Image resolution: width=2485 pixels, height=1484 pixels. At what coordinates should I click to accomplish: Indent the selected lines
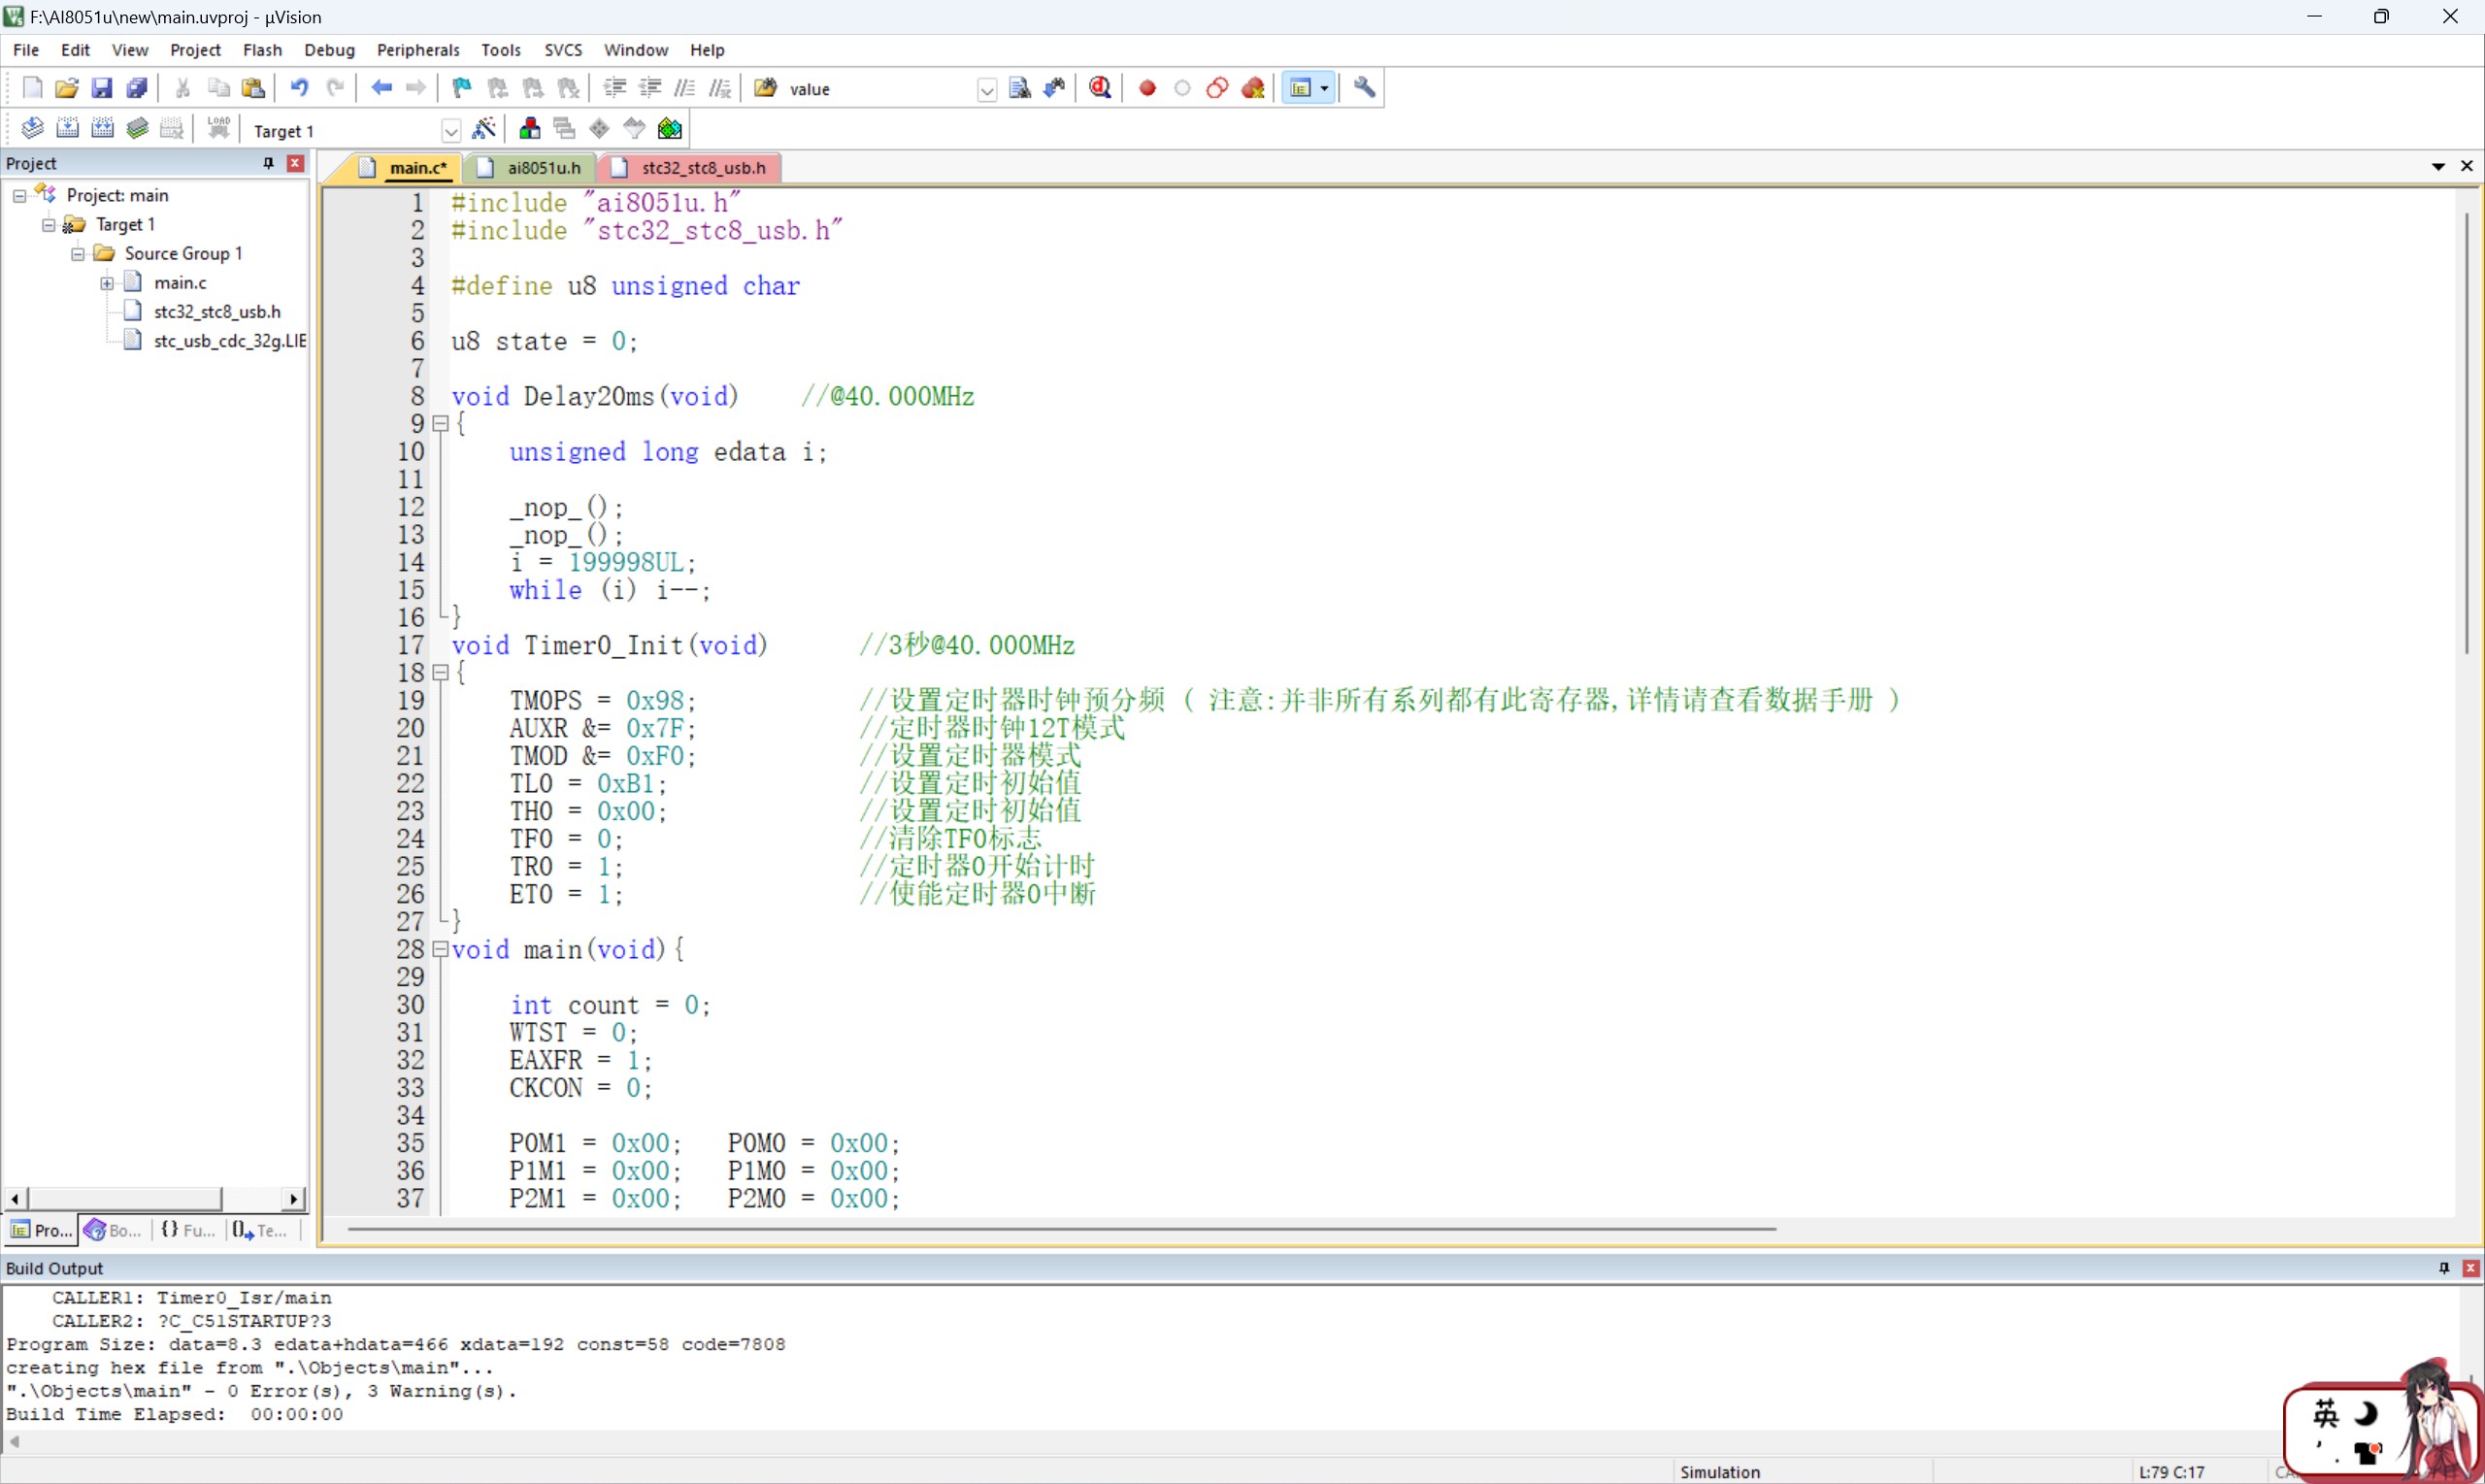point(615,88)
